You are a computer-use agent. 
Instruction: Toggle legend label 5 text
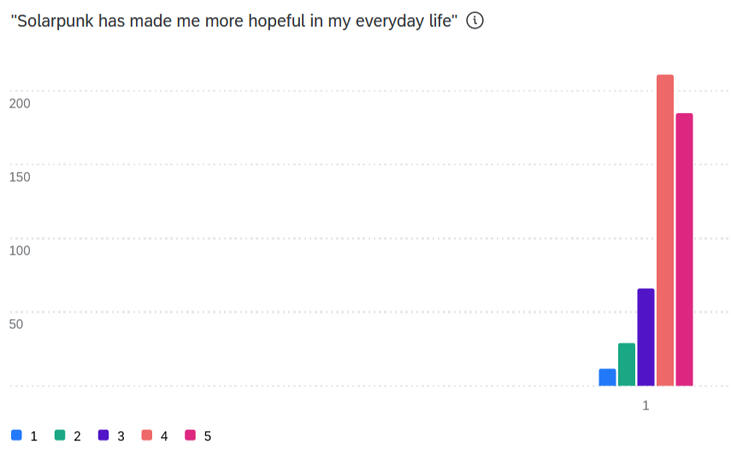(207, 436)
